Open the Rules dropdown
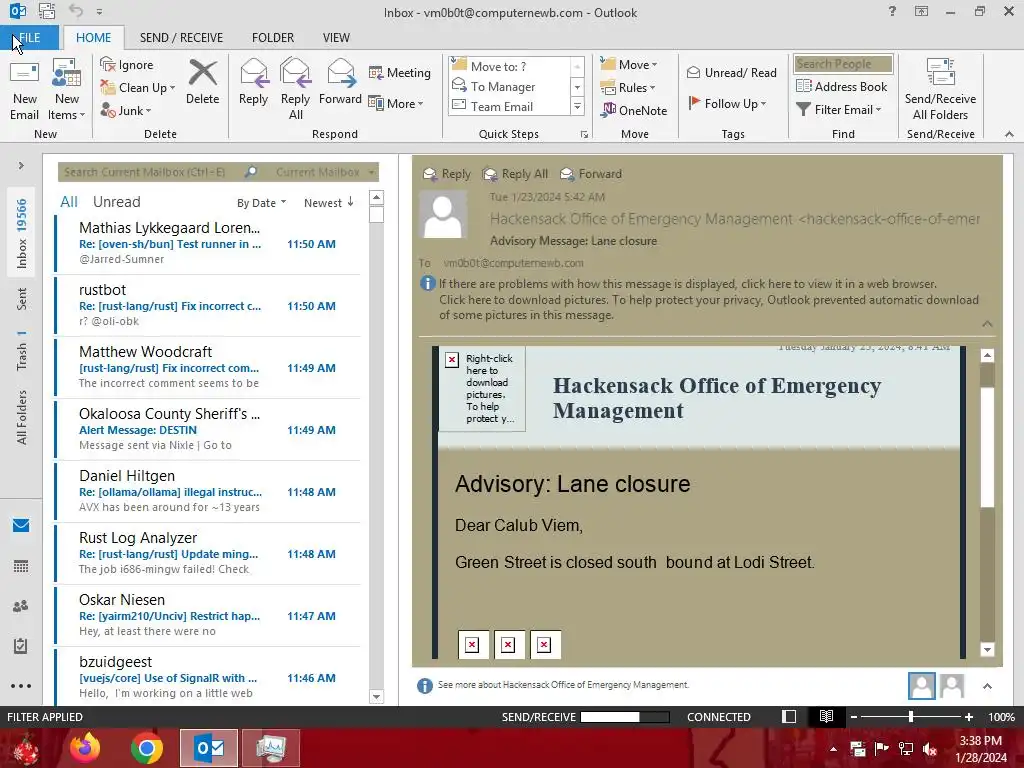The height and width of the screenshot is (768, 1024). click(x=628, y=88)
